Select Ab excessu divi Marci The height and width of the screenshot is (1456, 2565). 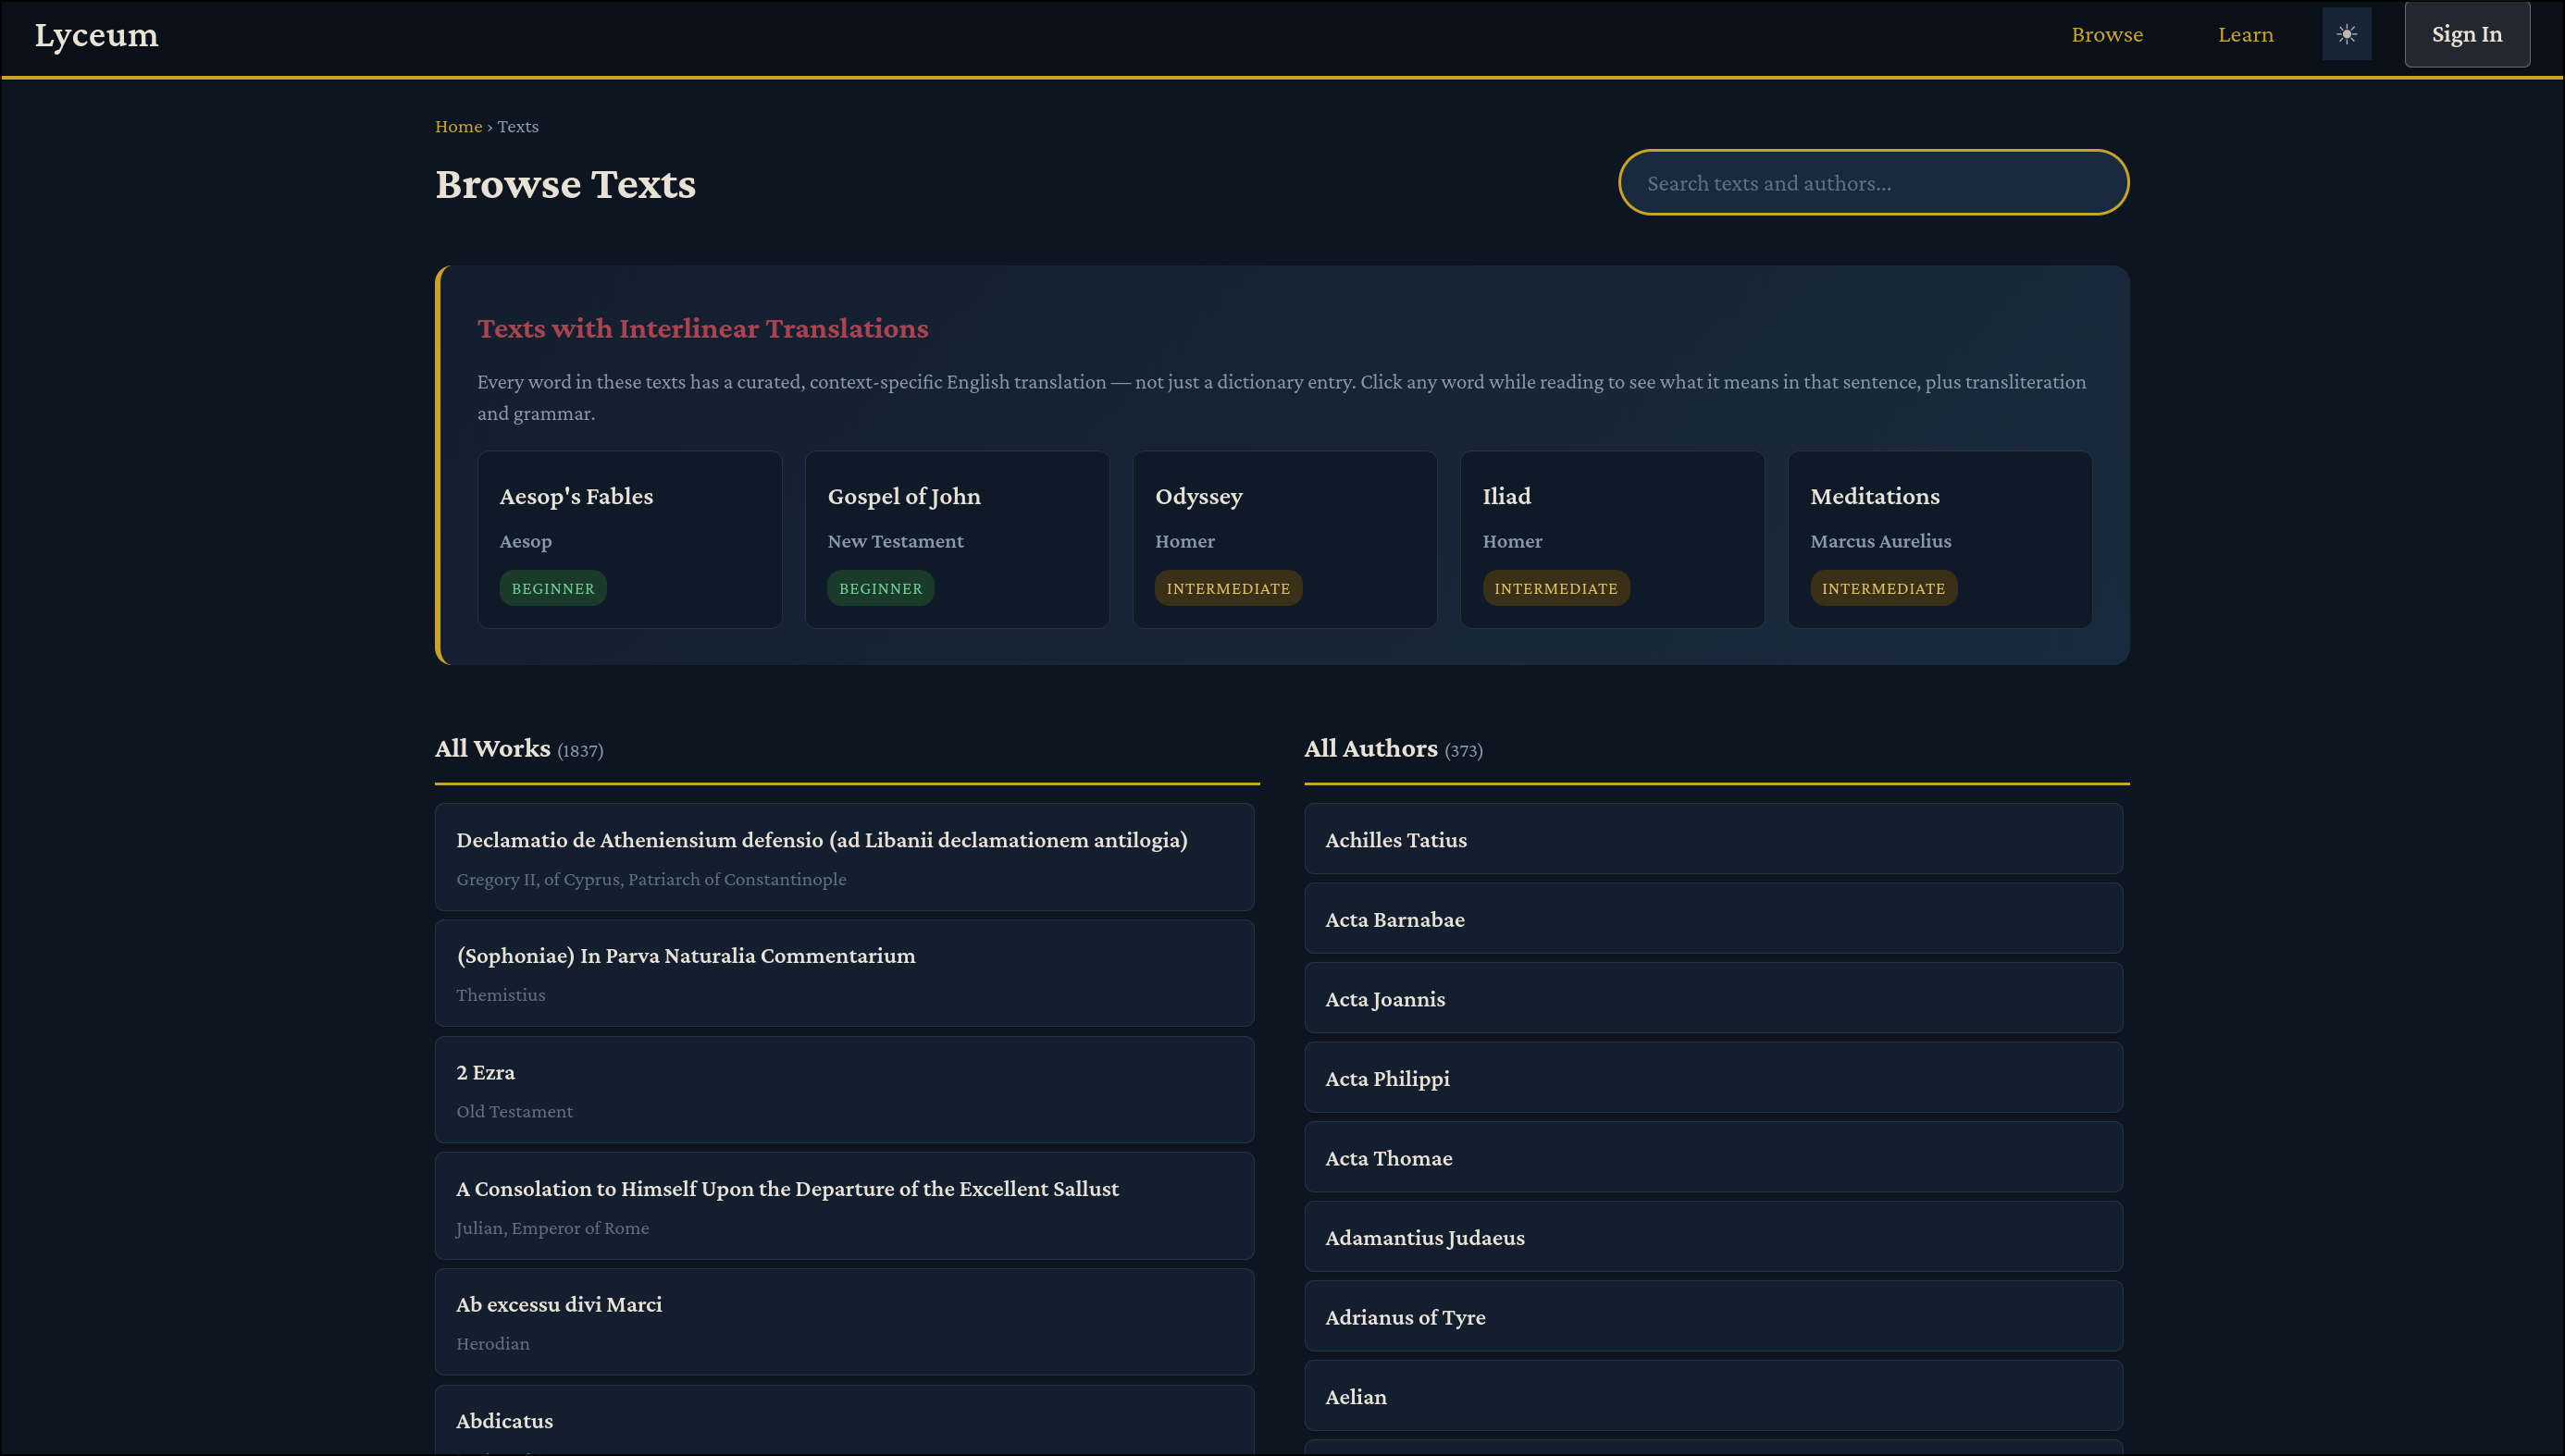(x=844, y=1321)
